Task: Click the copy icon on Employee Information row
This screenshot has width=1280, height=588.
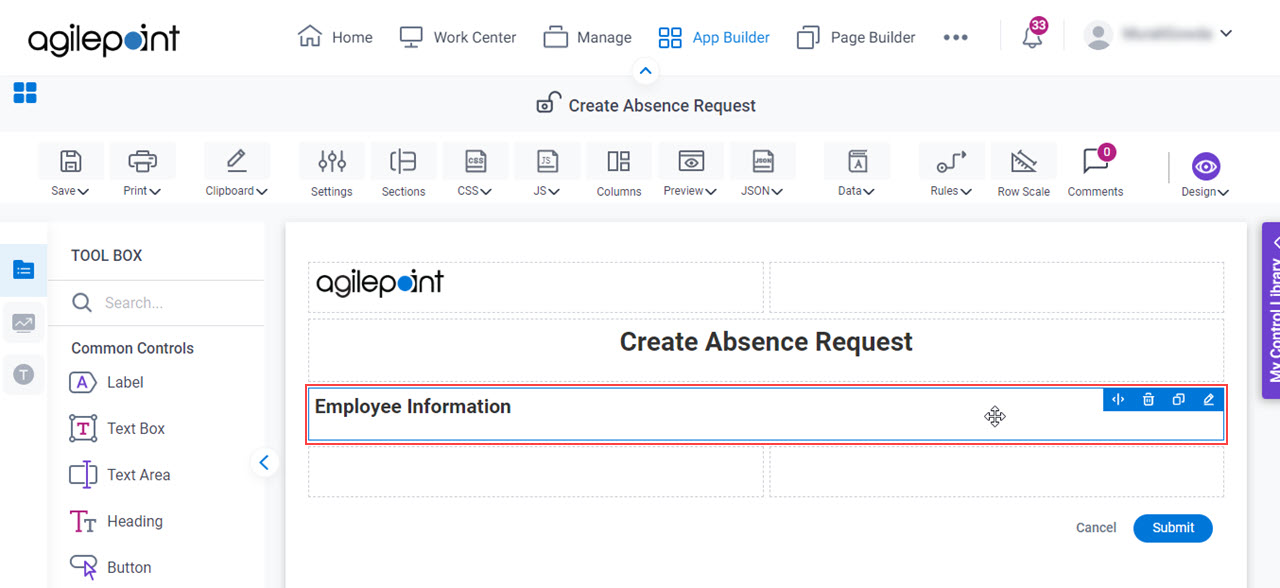Action: coord(1178,399)
